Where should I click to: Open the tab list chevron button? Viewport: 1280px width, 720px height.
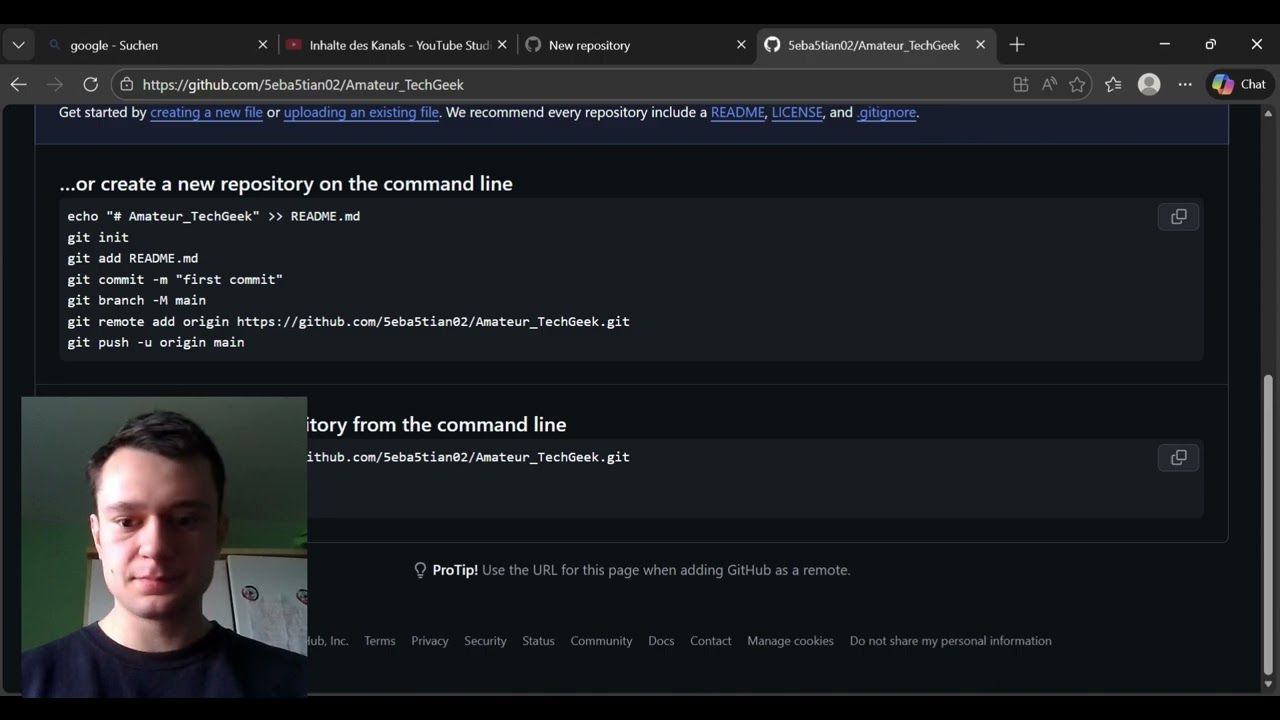18,45
